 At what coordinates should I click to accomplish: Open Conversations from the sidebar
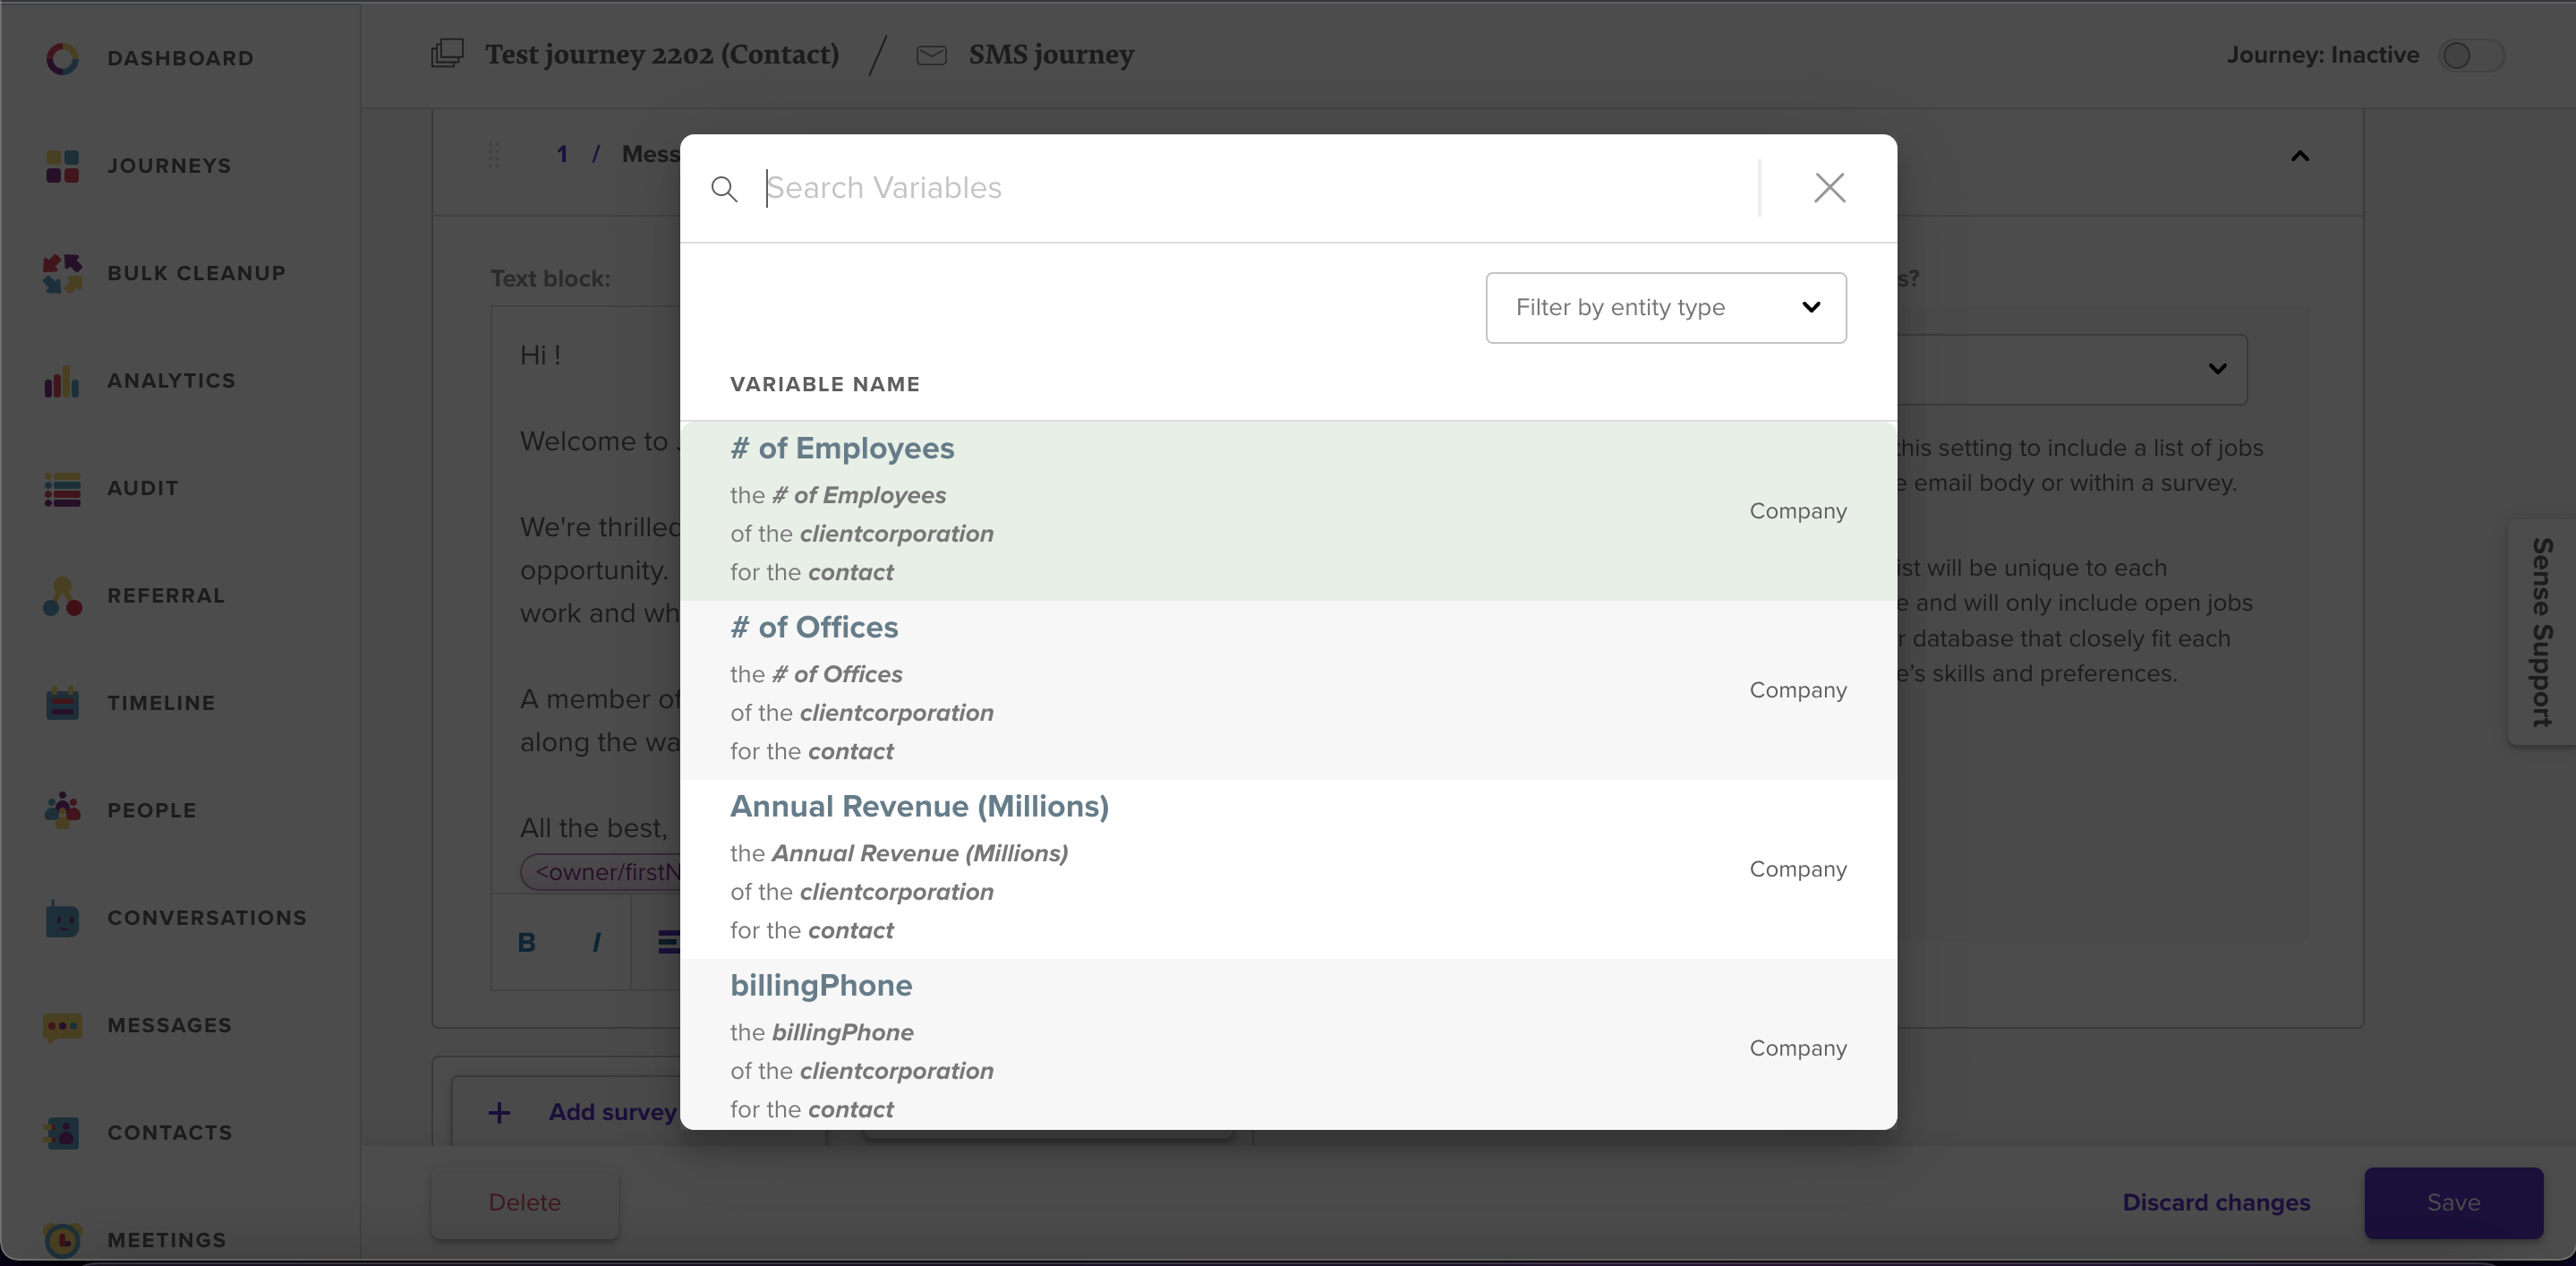[x=207, y=918]
